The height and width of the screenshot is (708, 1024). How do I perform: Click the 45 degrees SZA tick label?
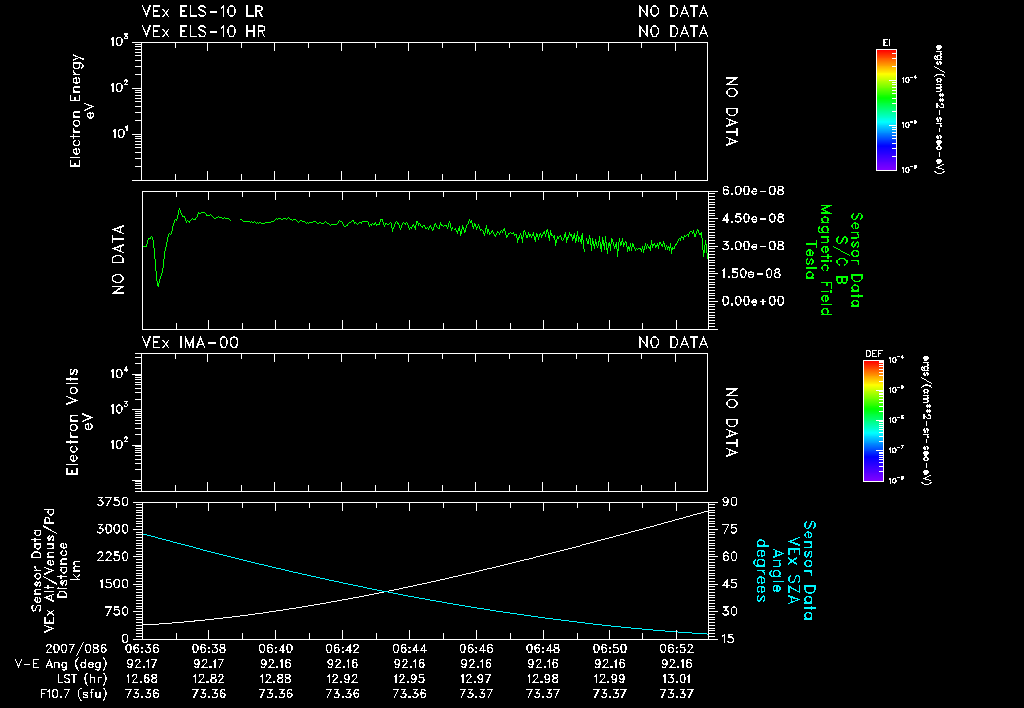tap(729, 585)
